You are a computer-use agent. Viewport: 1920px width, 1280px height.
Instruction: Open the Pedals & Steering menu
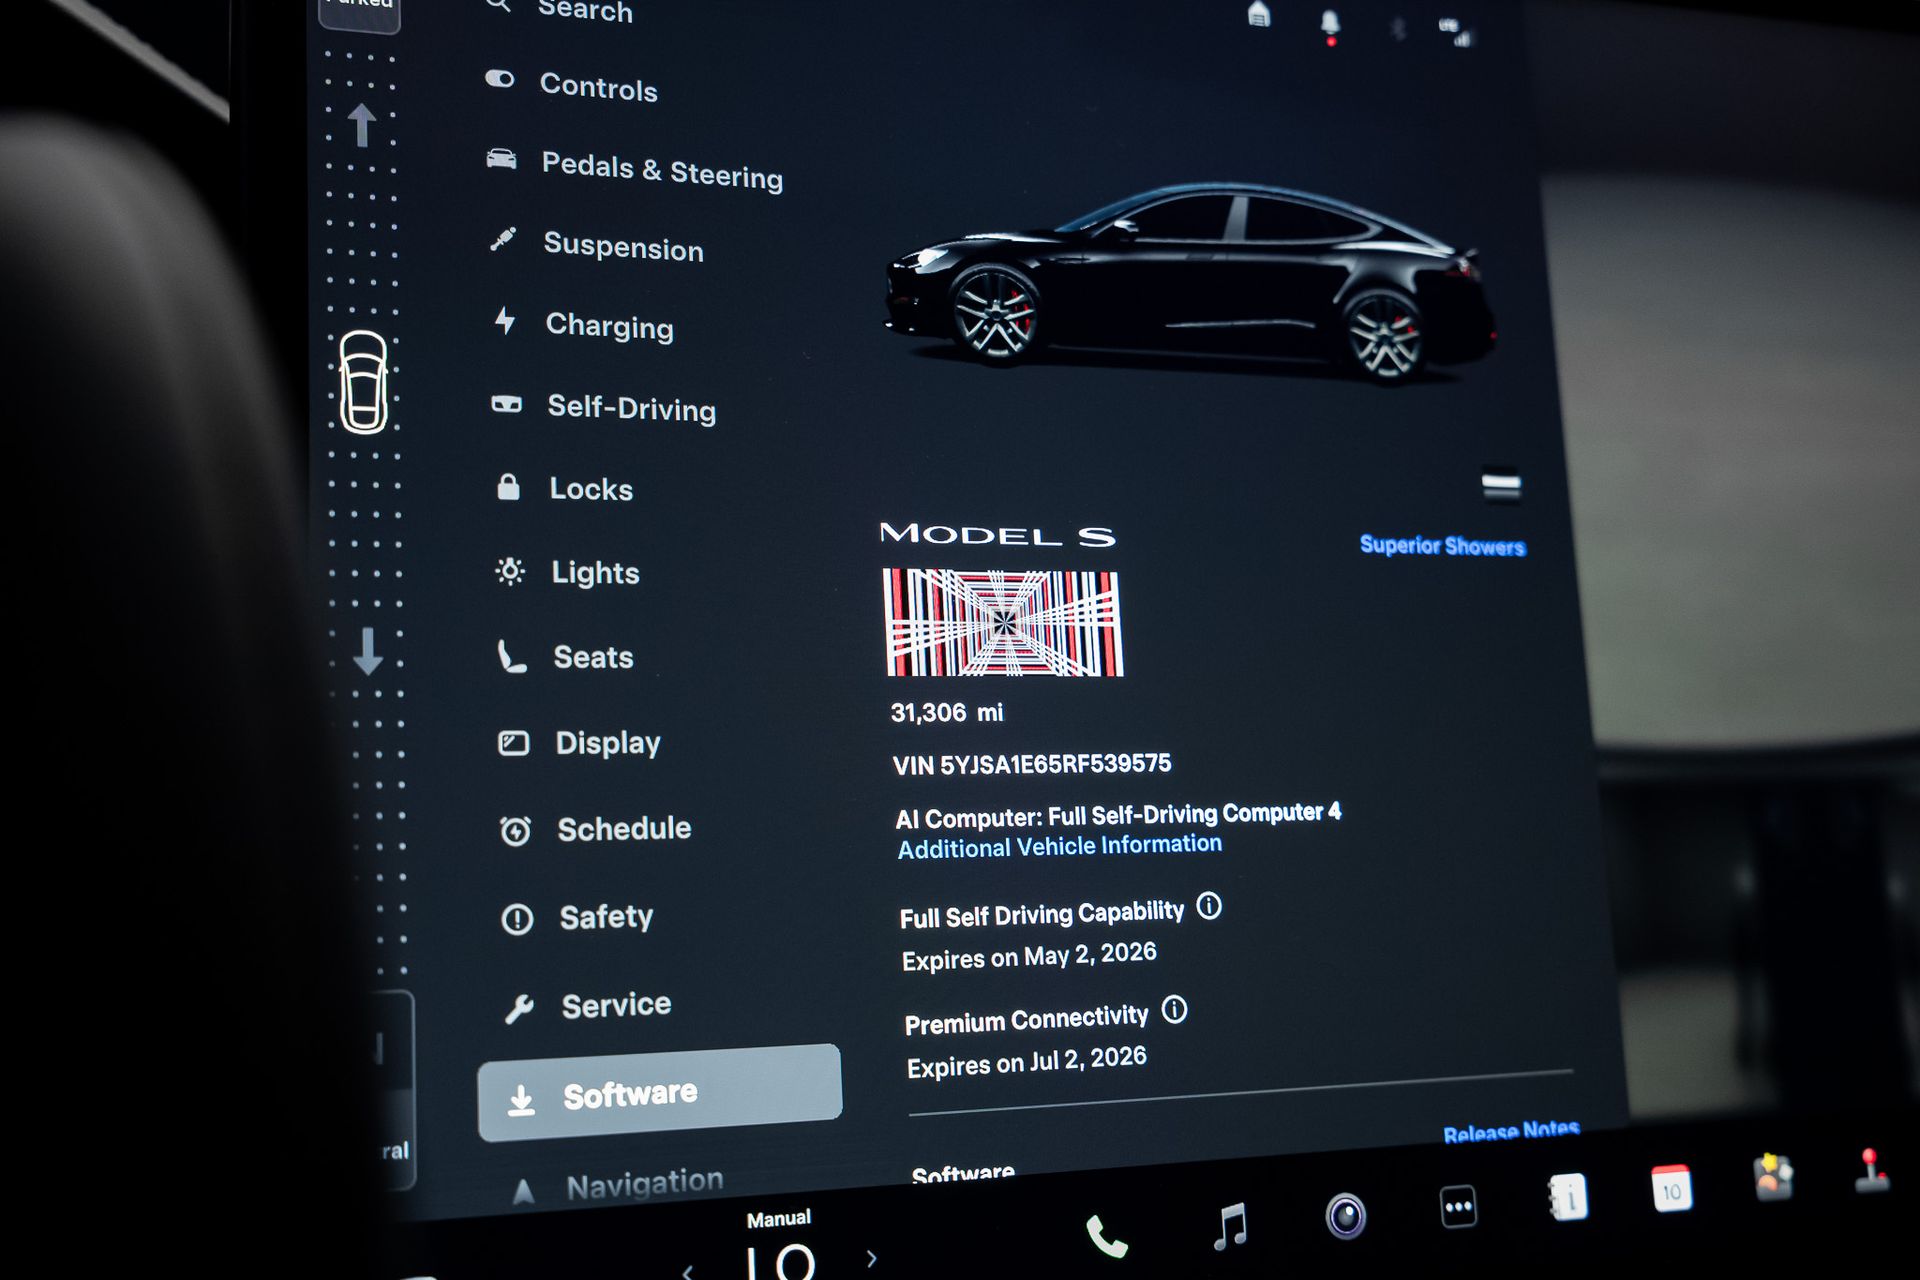[661, 170]
